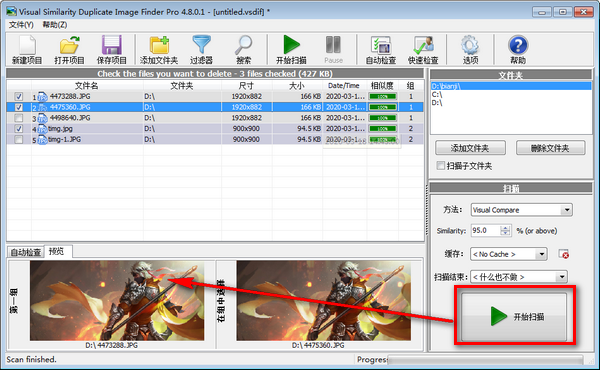The image size is (600, 370).
Task: Expand the Visual Compare method dropdown
Action: click(567, 210)
